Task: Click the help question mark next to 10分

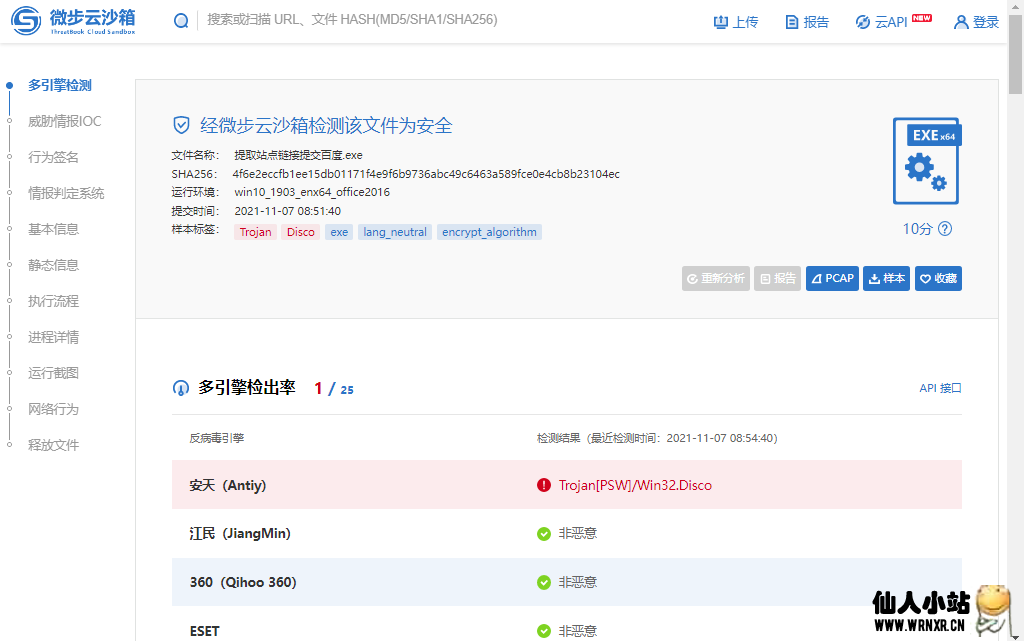Action: point(945,228)
